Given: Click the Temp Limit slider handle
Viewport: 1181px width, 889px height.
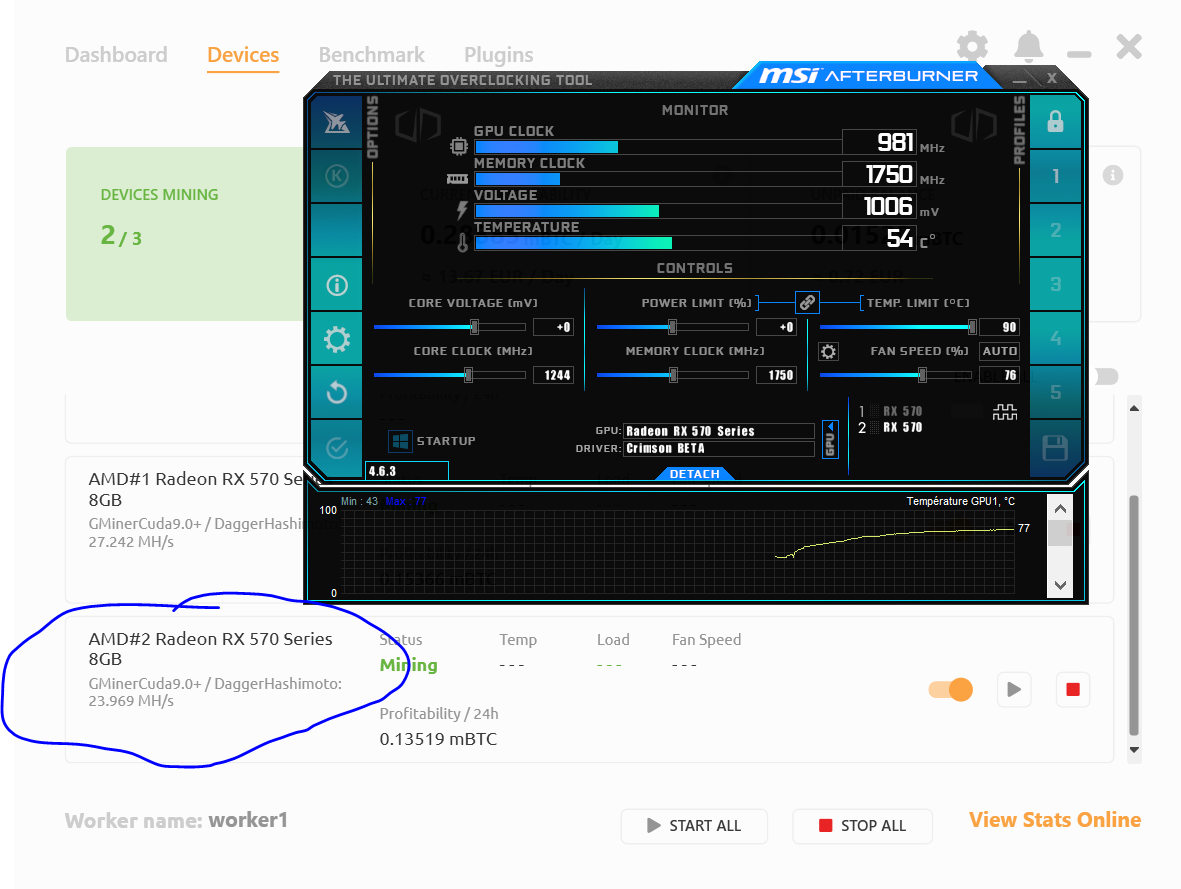Looking at the screenshot, I should click(x=972, y=327).
